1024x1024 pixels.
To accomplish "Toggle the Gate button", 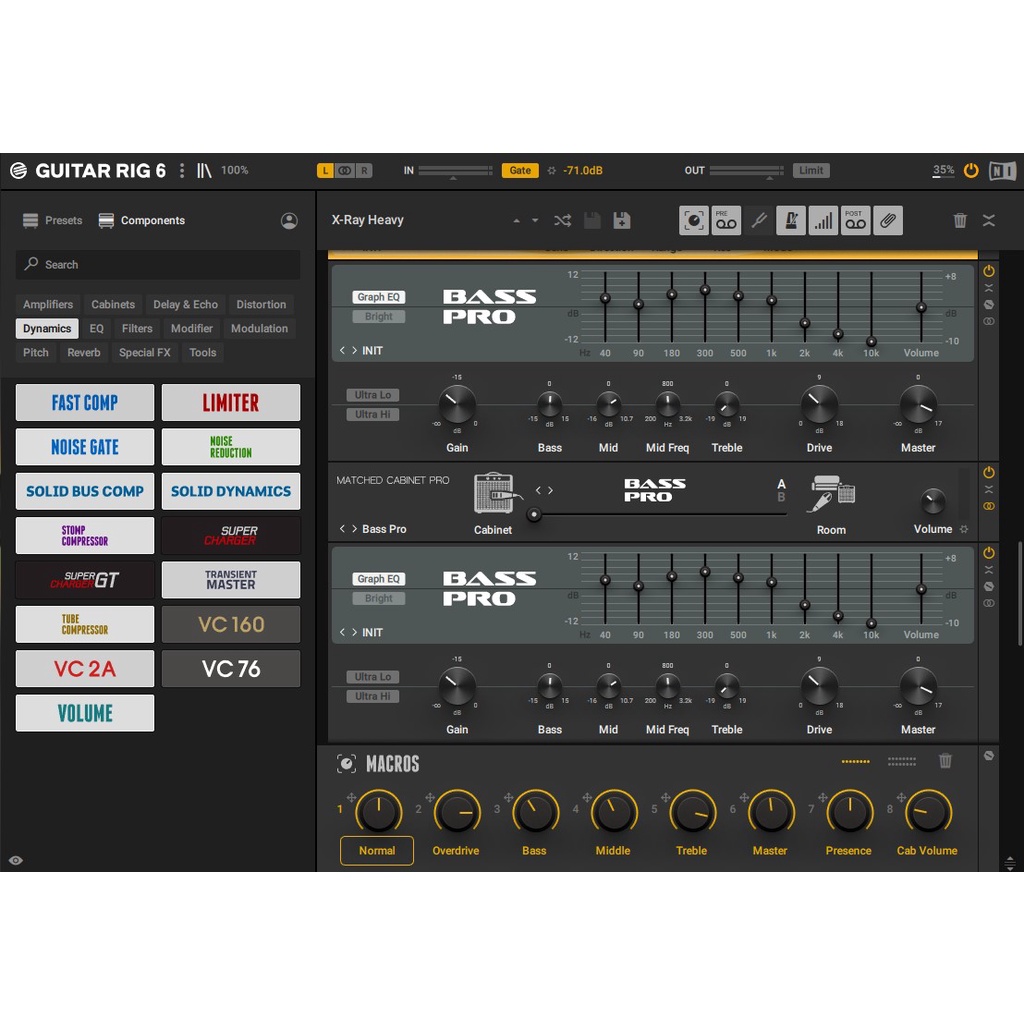I will (520, 170).
